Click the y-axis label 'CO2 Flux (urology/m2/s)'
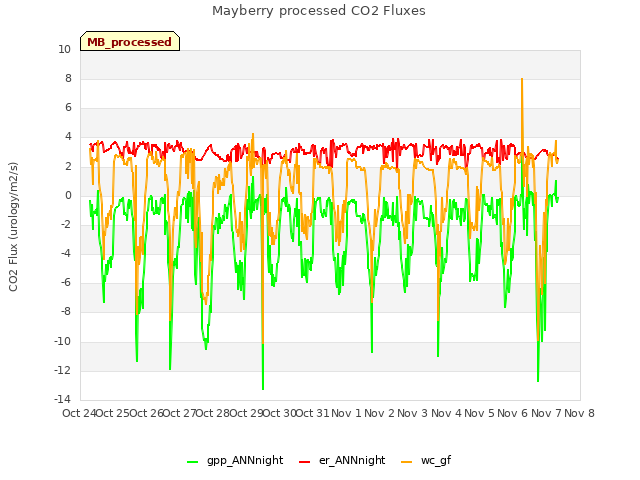This screenshot has height=480, width=640. tap(13, 227)
